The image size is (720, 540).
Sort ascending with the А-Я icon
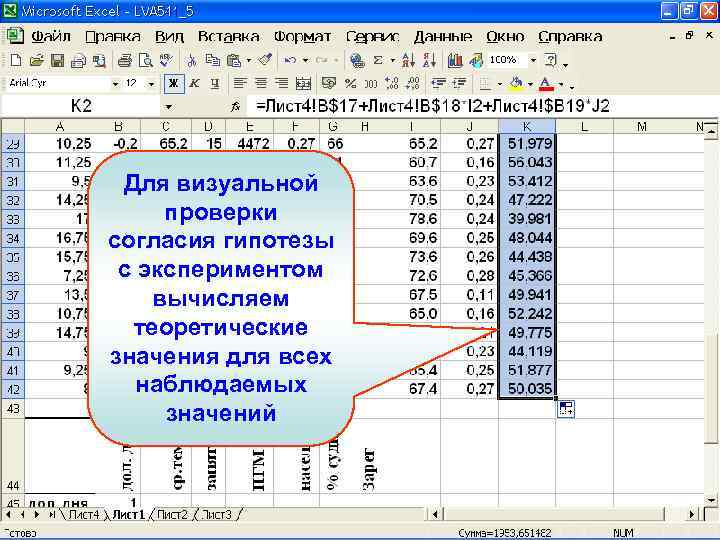pos(408,60)
